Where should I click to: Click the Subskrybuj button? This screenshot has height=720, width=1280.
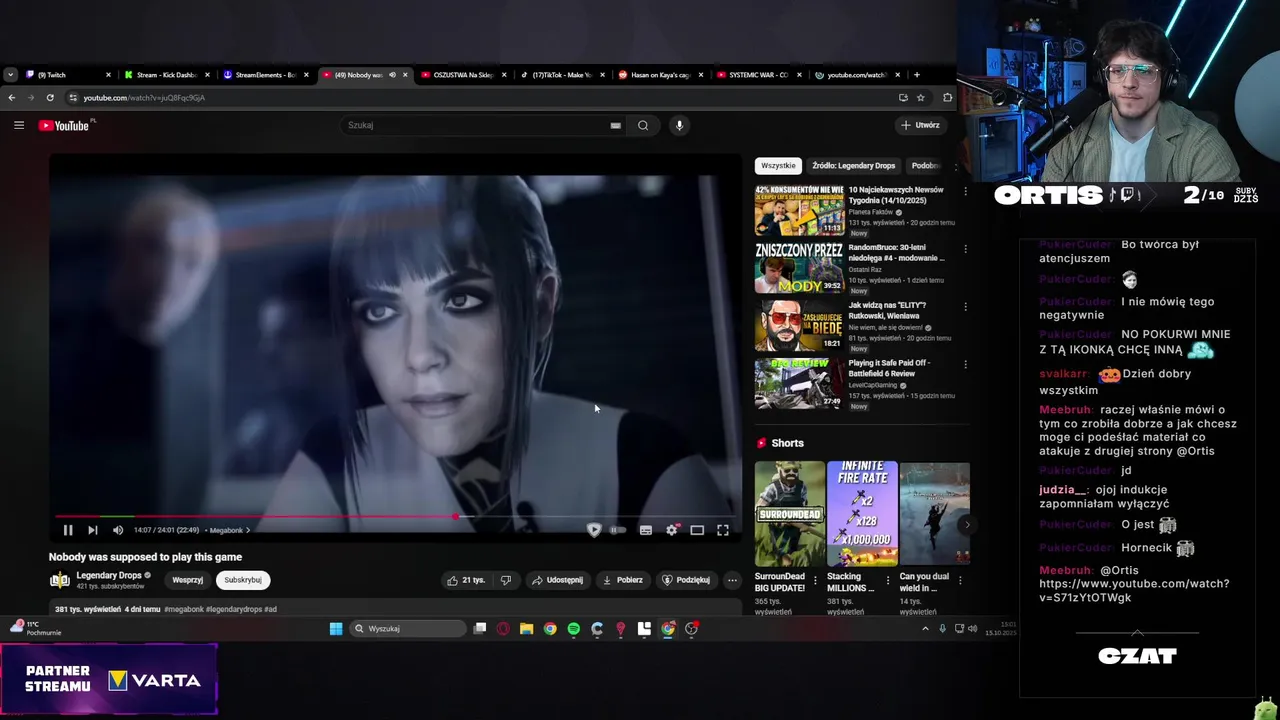243,580
